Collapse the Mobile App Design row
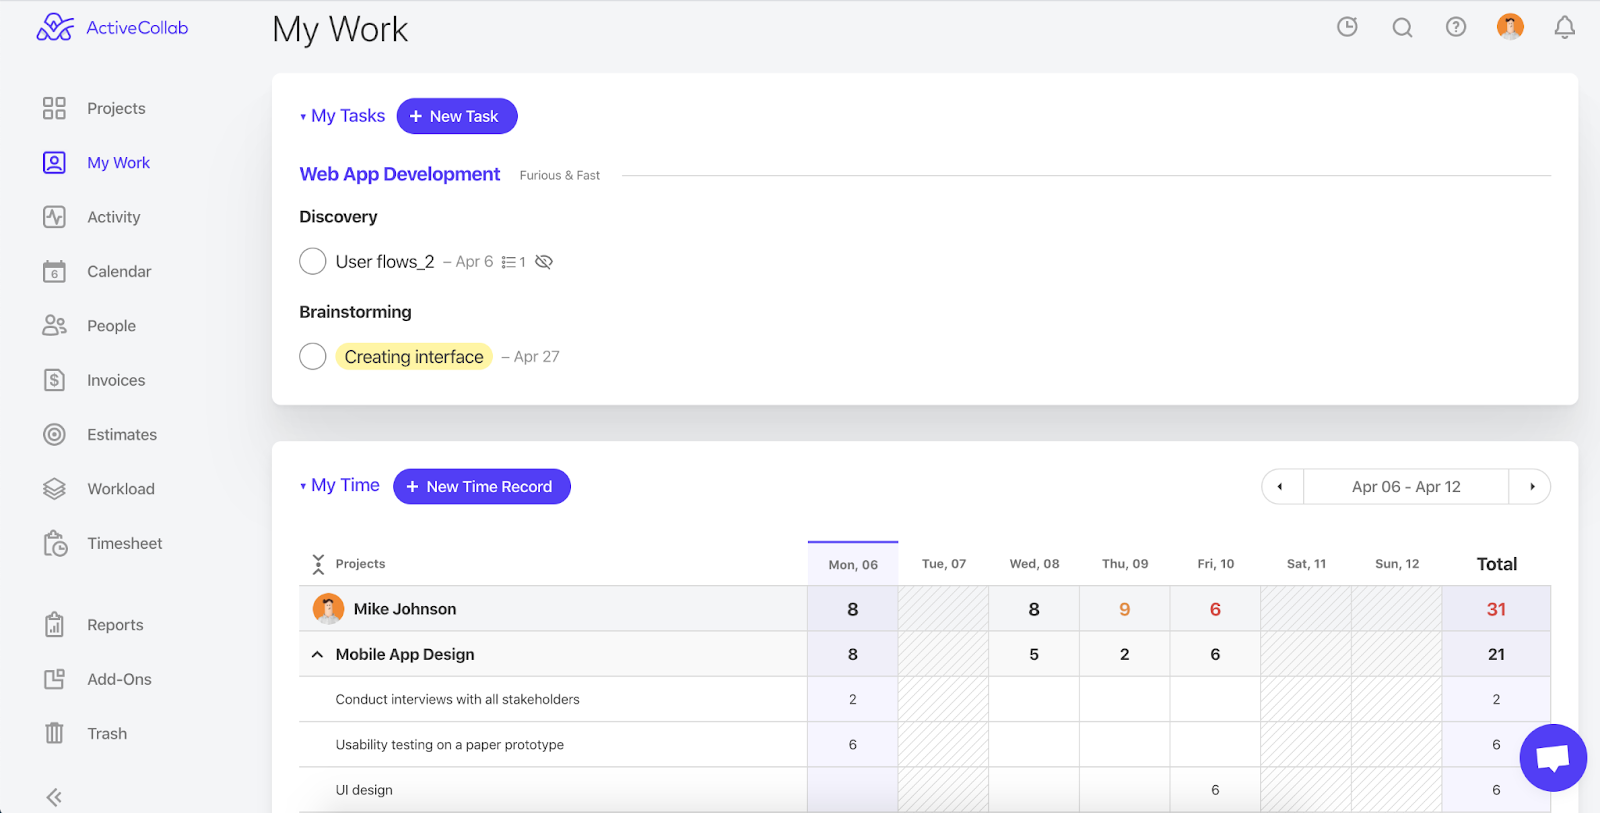1600x813 pixels. tap(317, 654)
